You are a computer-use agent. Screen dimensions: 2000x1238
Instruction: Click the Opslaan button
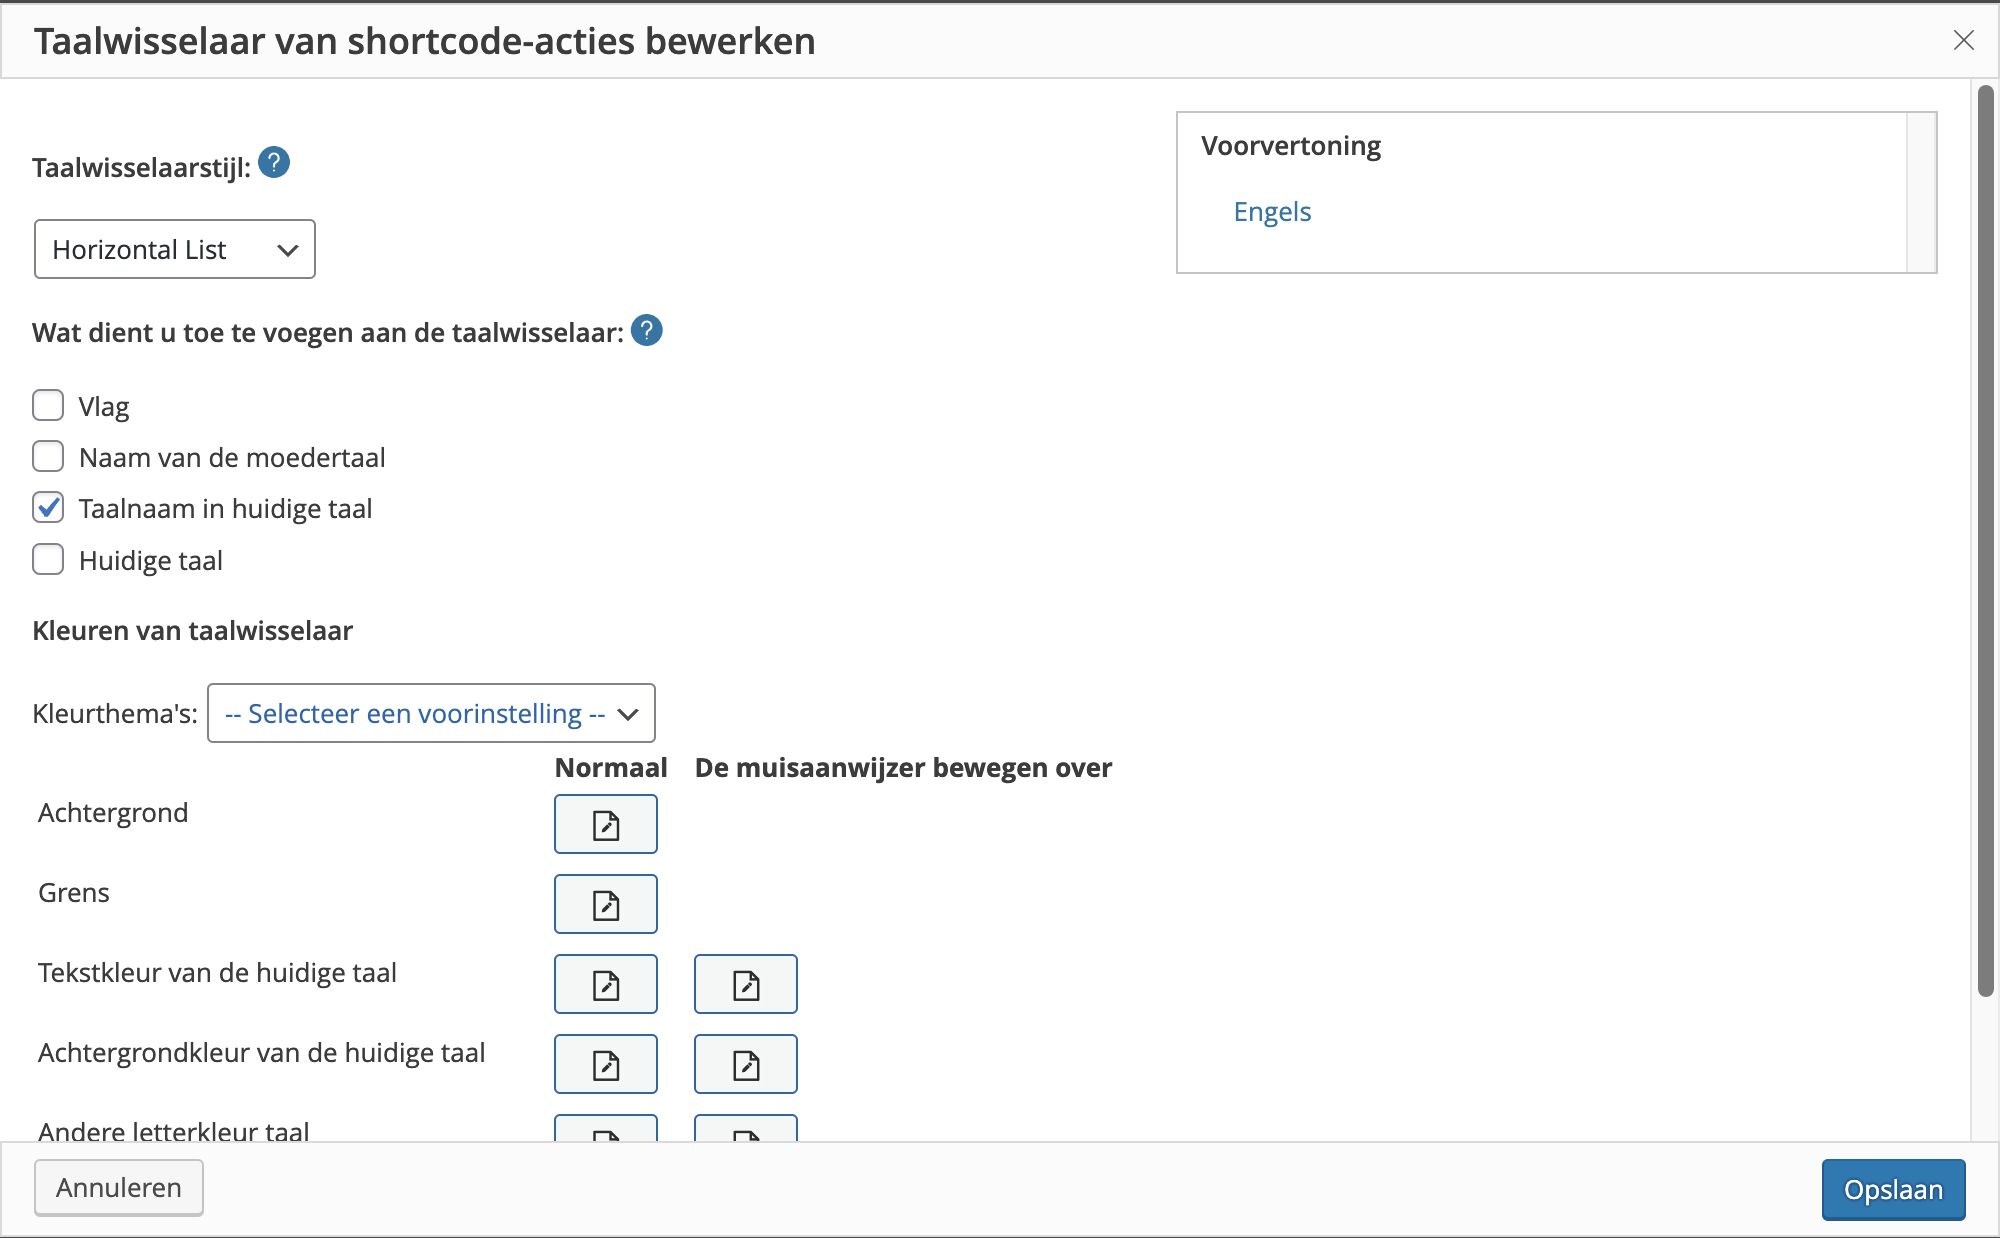coord(1892,1189)
